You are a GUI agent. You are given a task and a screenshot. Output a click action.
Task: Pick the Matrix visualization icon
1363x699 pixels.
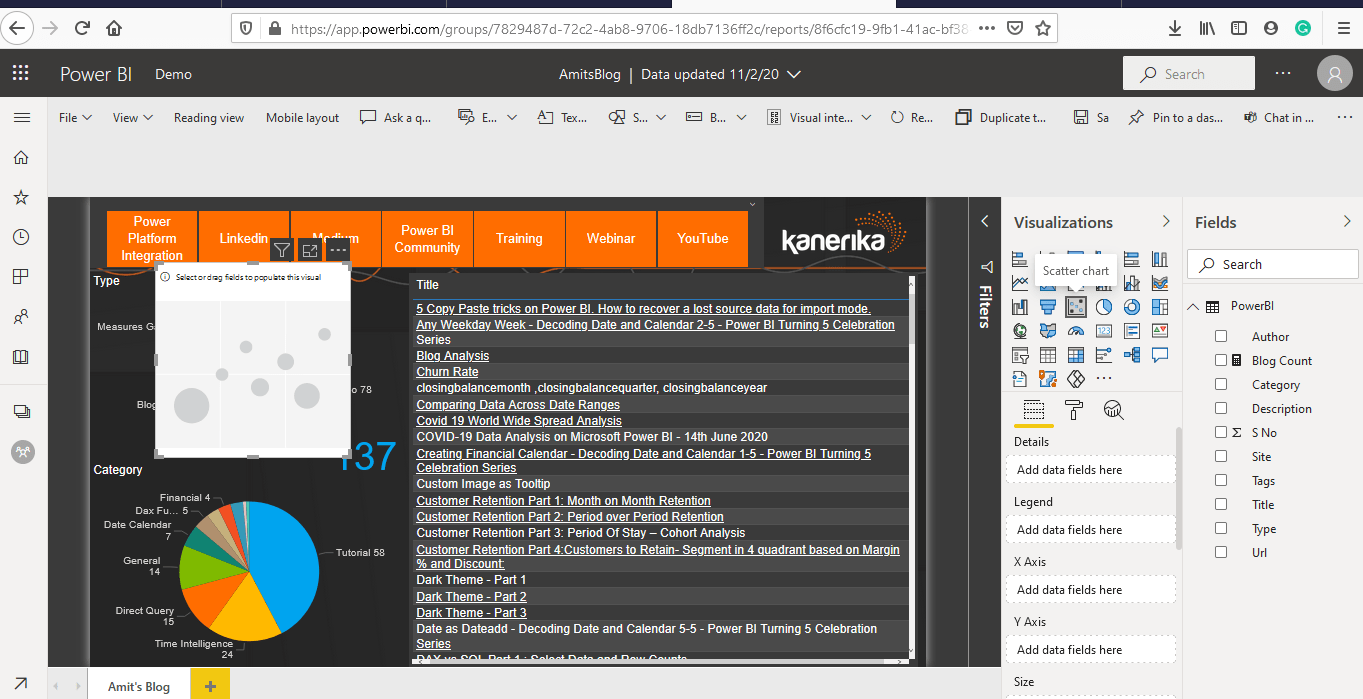click(1076, 355)
